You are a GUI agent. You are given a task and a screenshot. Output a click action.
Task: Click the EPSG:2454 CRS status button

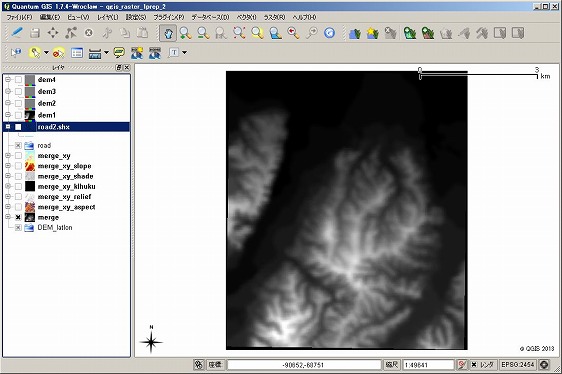tap(518, 365)
